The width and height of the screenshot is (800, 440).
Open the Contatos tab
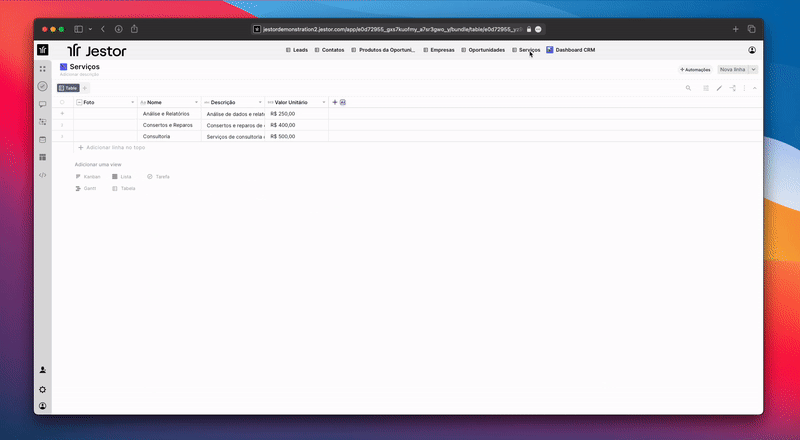329,50
